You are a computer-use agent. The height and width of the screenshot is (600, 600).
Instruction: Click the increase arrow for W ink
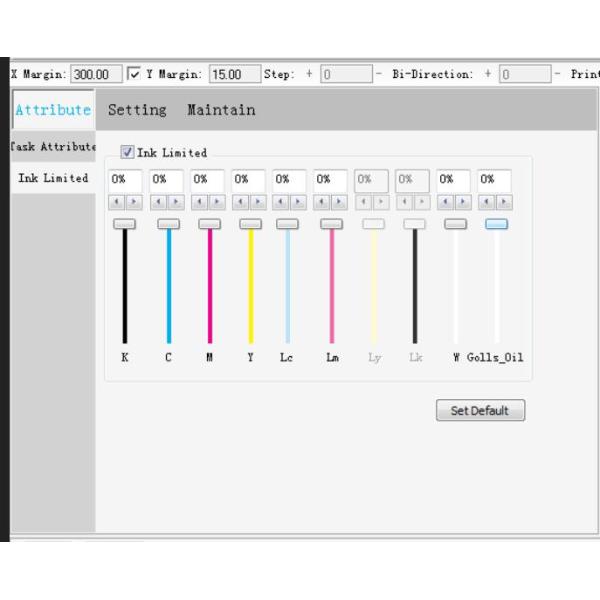463,202
